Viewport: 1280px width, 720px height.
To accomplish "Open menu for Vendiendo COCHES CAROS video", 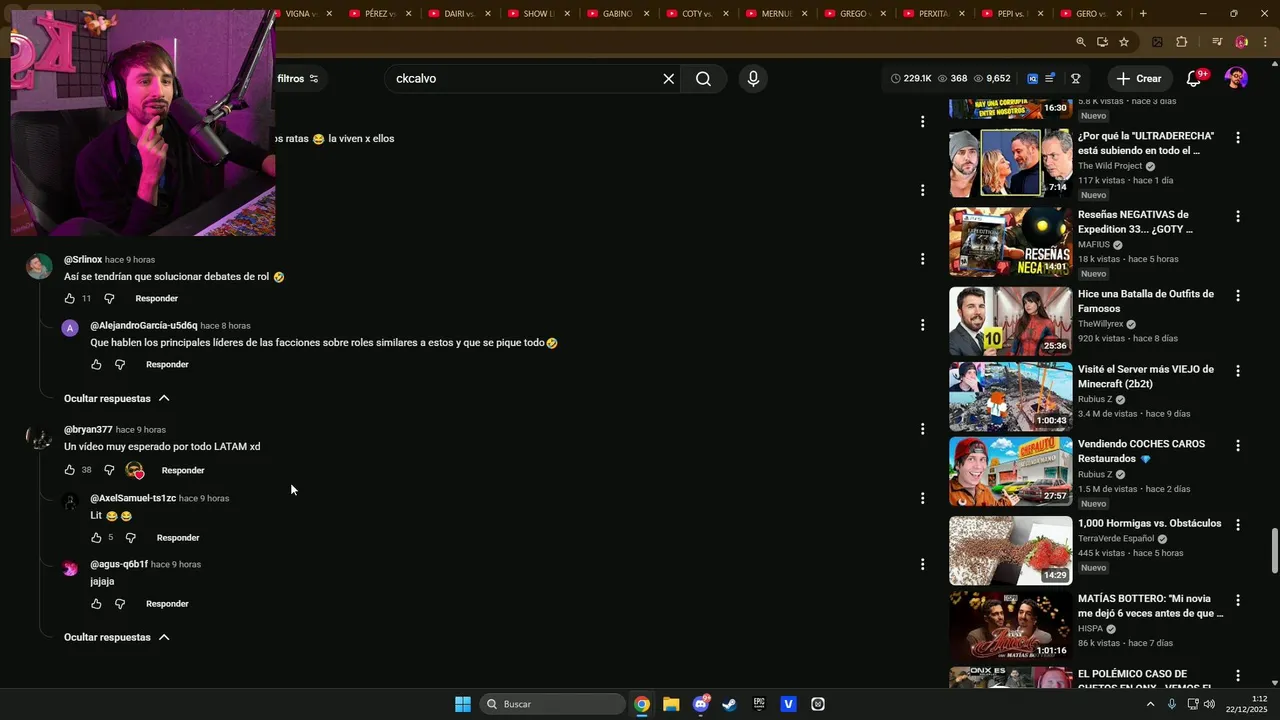I will (x=1238, y=446).
